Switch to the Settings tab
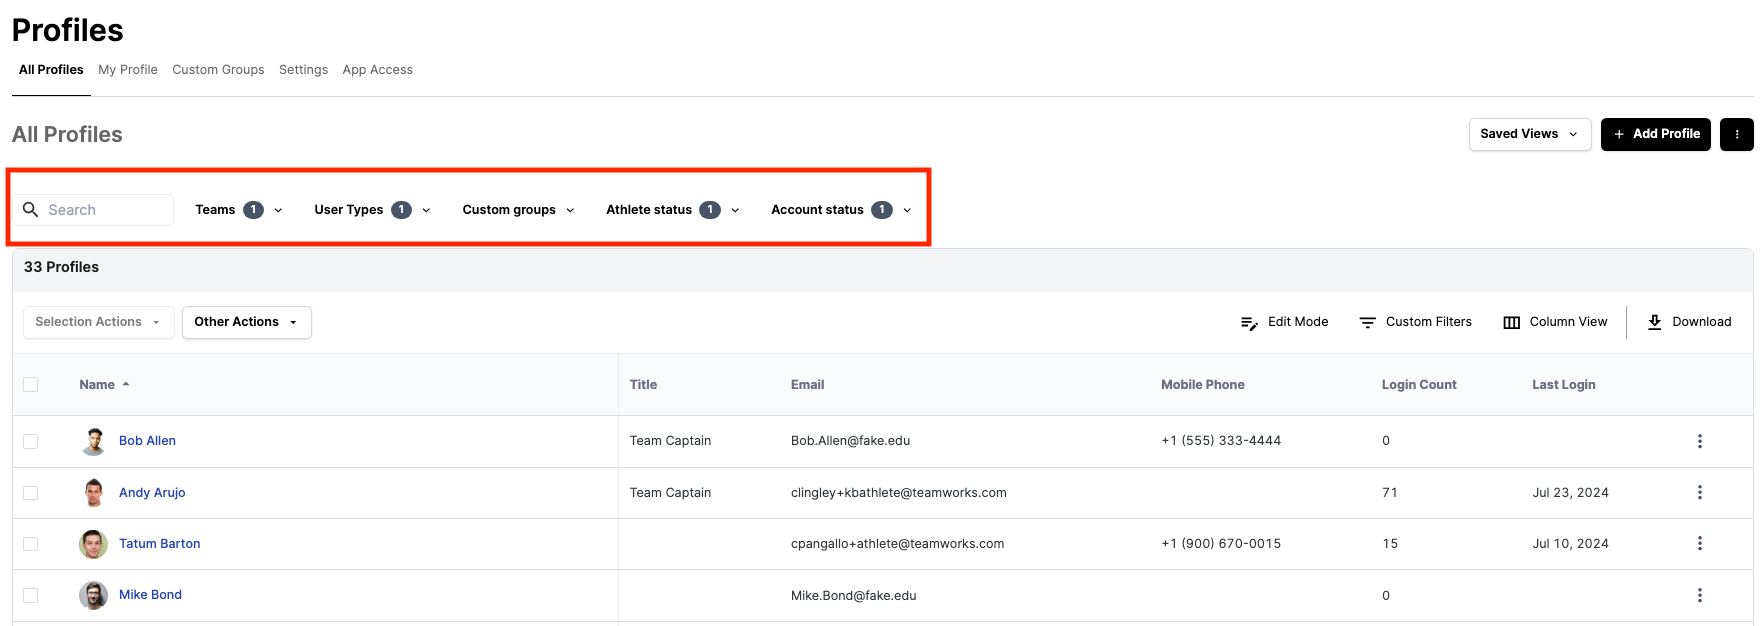Viewport: 1763px width, 626px height. tap(303, 70)
